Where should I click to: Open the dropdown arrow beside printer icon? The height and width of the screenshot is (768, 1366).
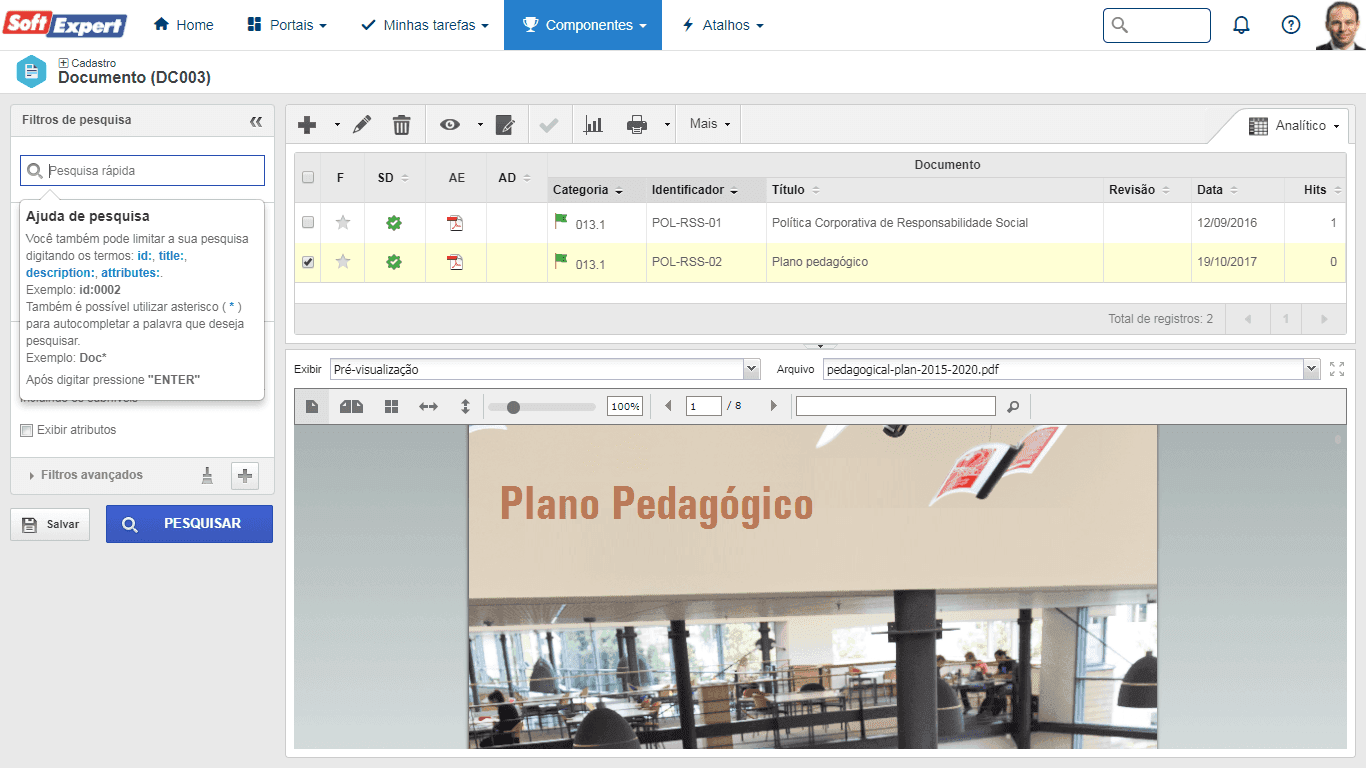tap(667, 125)
